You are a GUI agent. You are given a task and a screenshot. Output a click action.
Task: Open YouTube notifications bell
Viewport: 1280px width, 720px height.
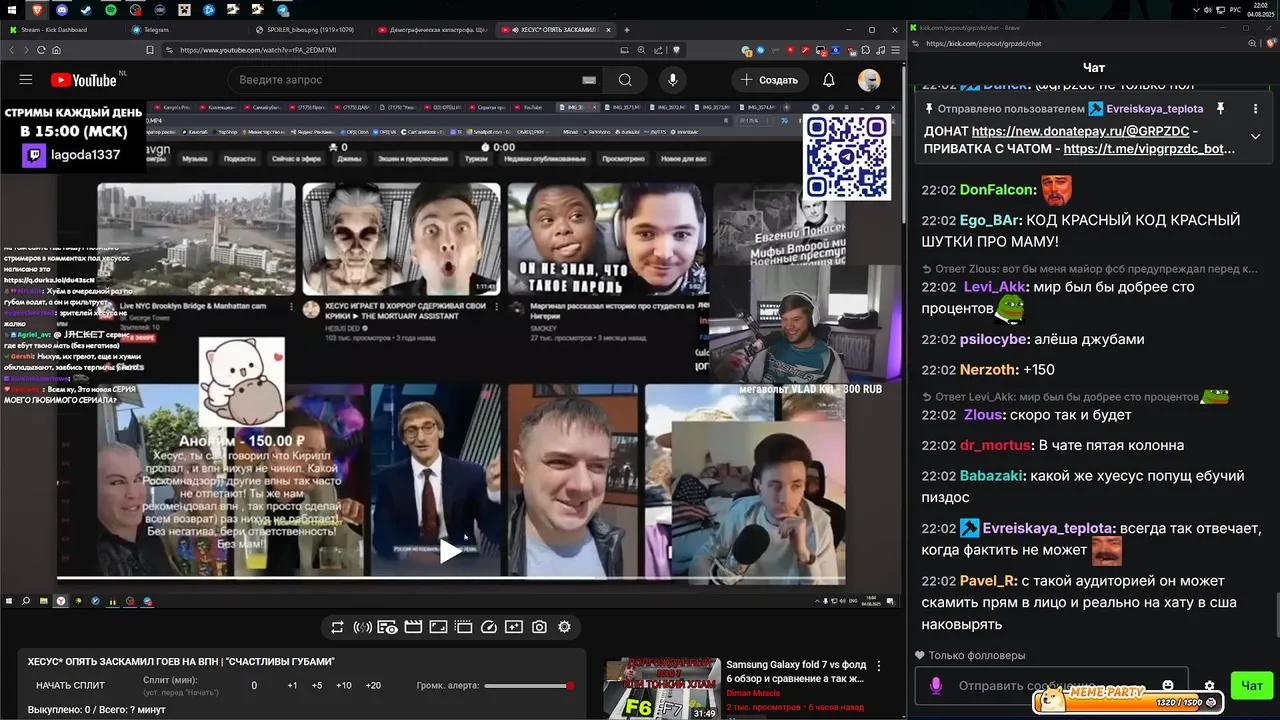tap(829, 80)
